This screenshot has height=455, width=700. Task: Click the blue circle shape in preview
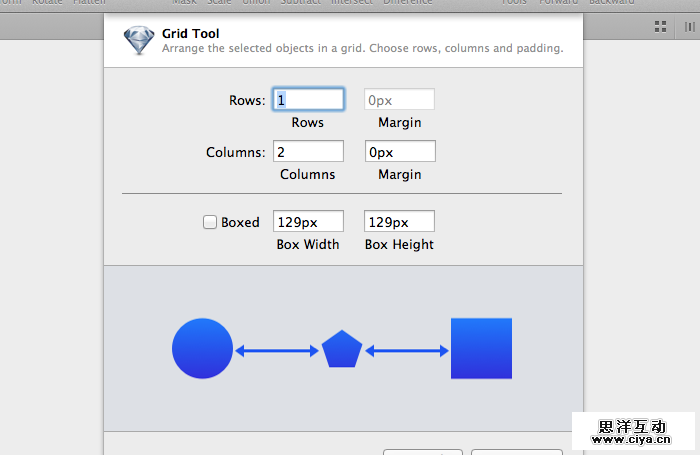[x=202, y=349]
